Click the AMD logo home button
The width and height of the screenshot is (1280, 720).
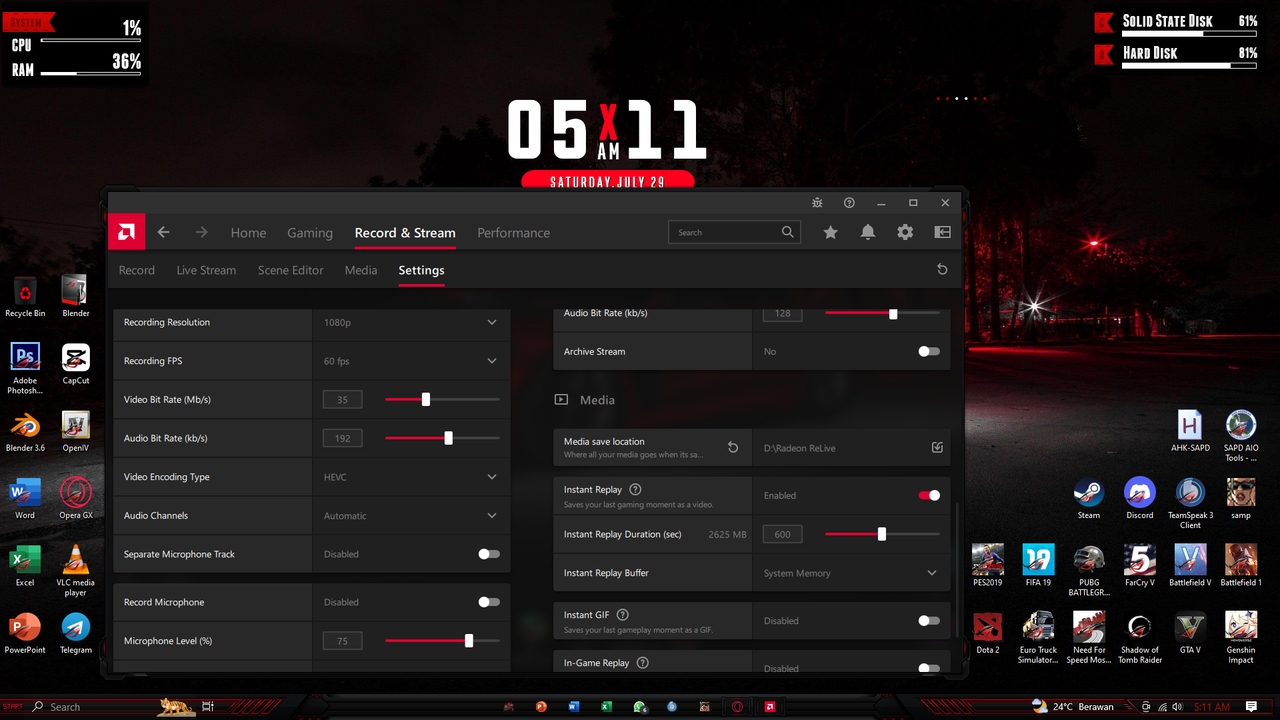127,232
